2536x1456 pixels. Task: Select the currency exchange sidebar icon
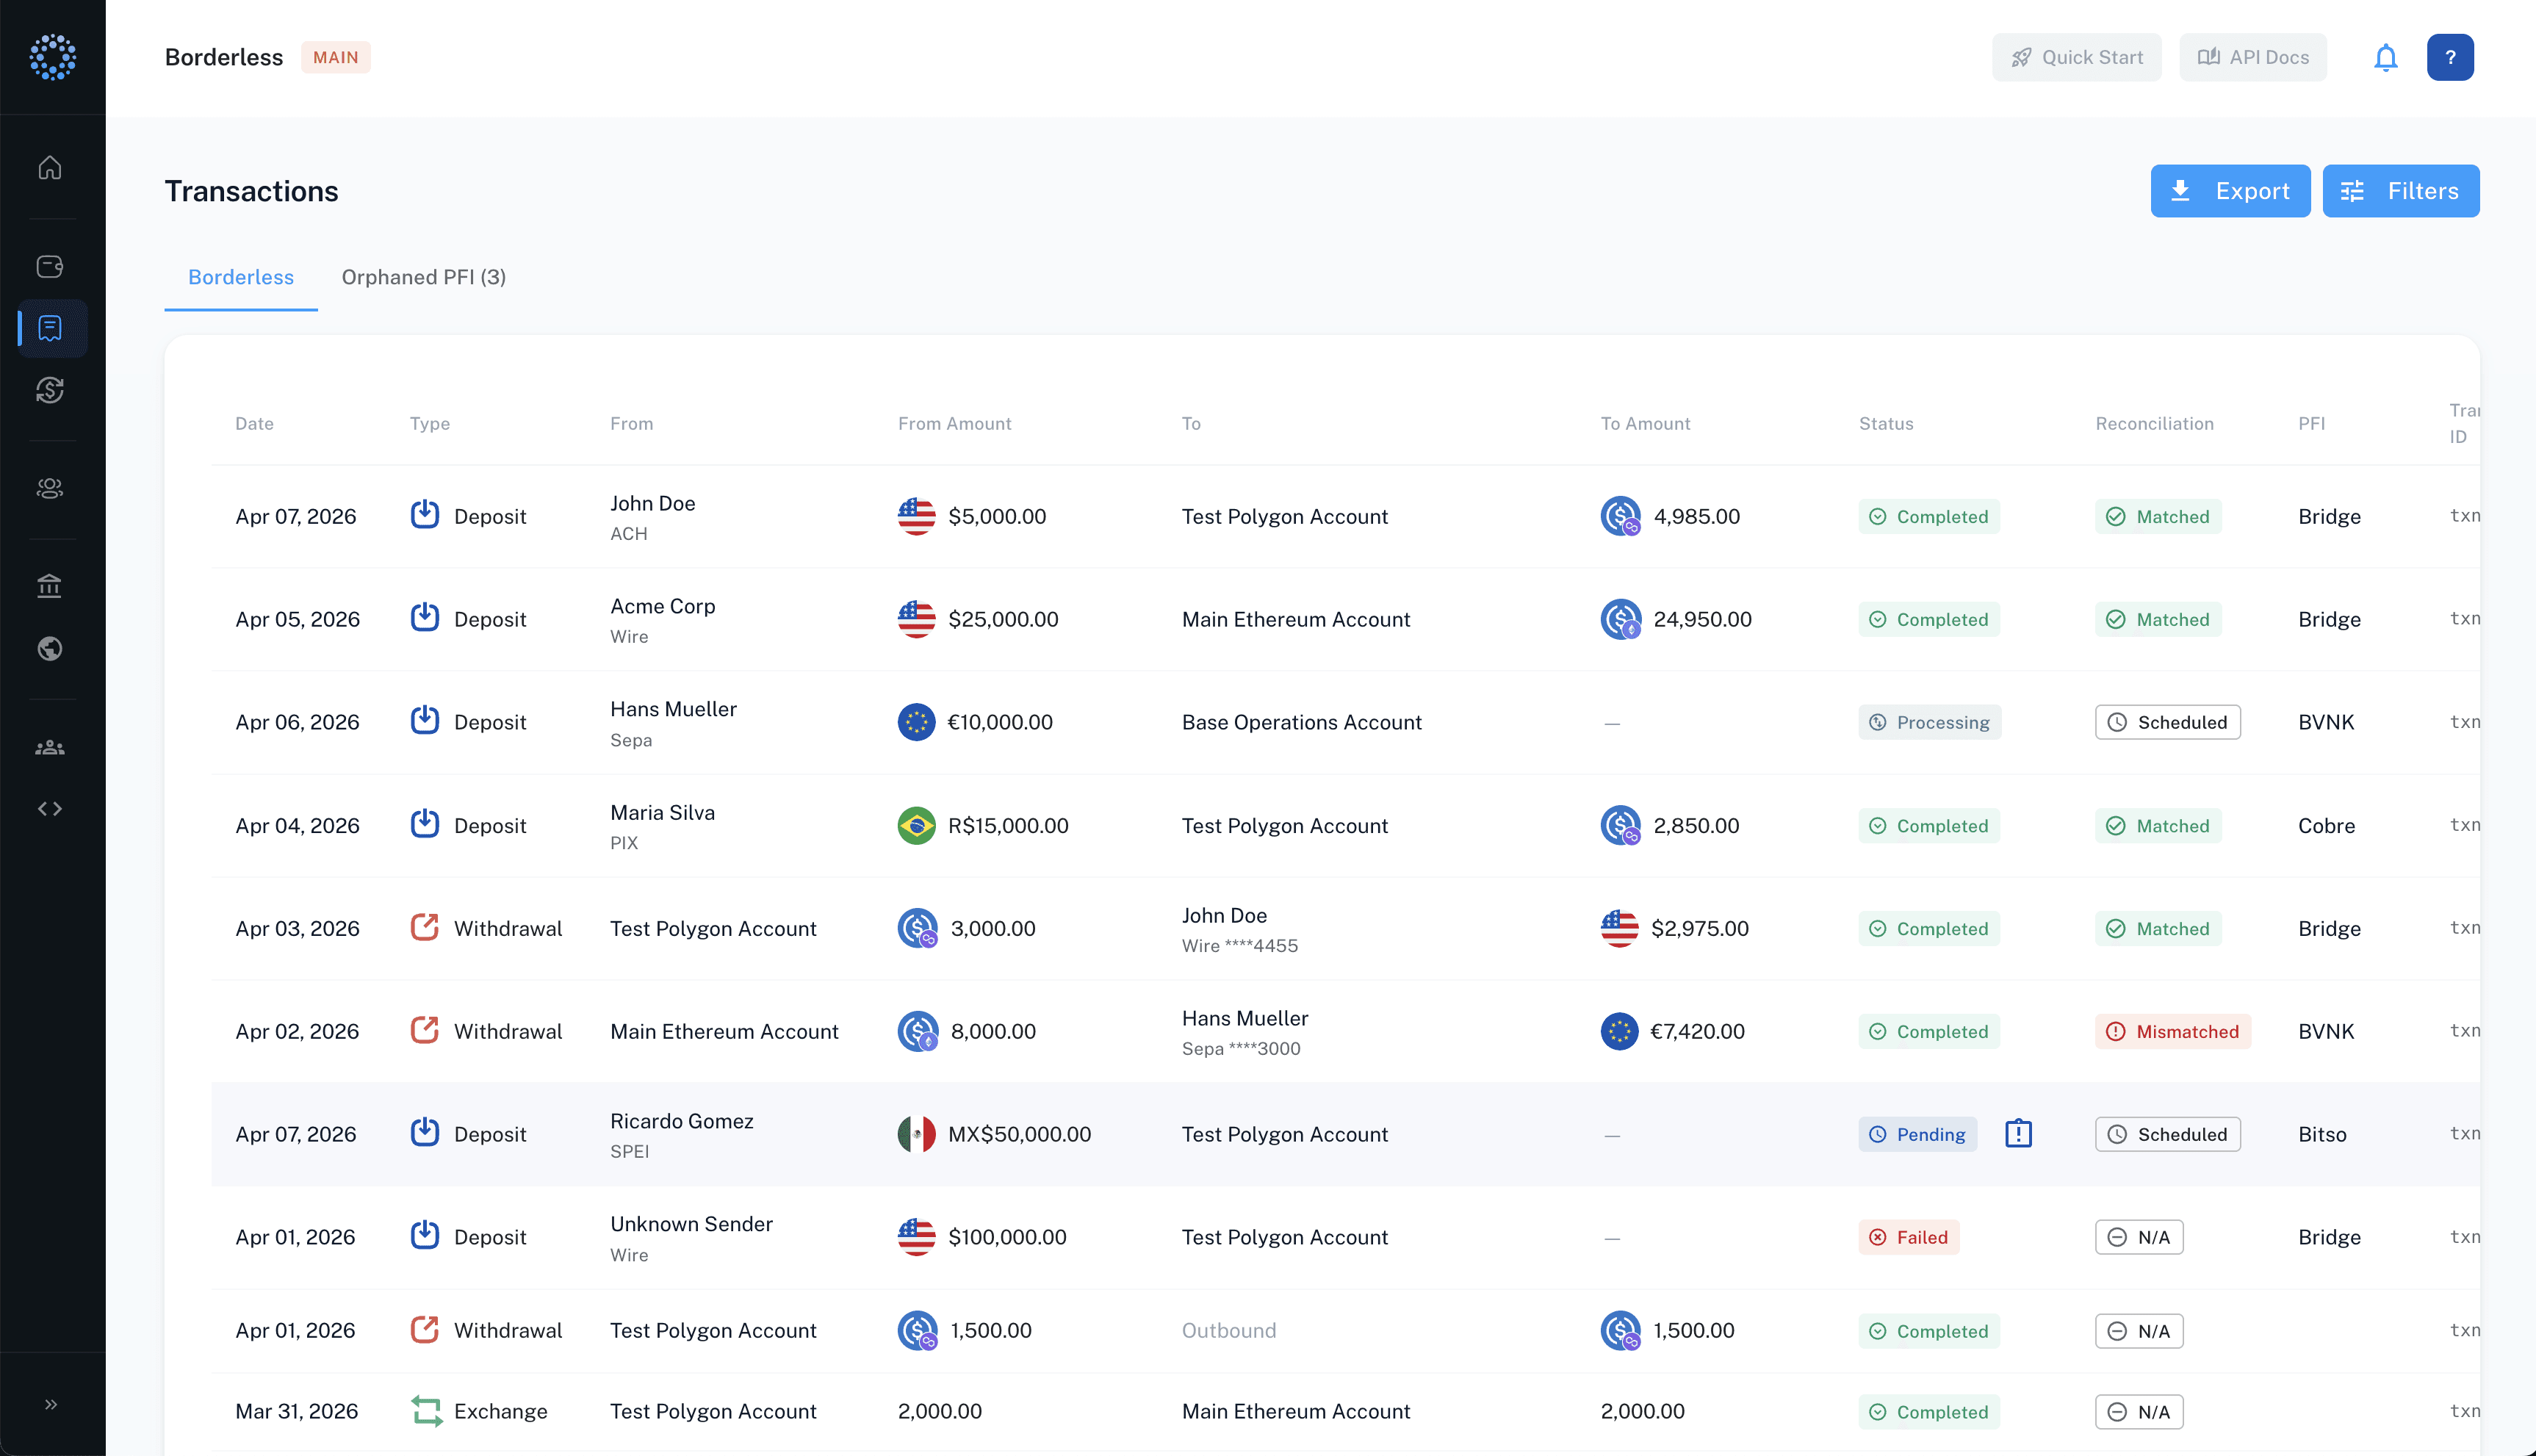pyautogui.click(x=50, y=390)
